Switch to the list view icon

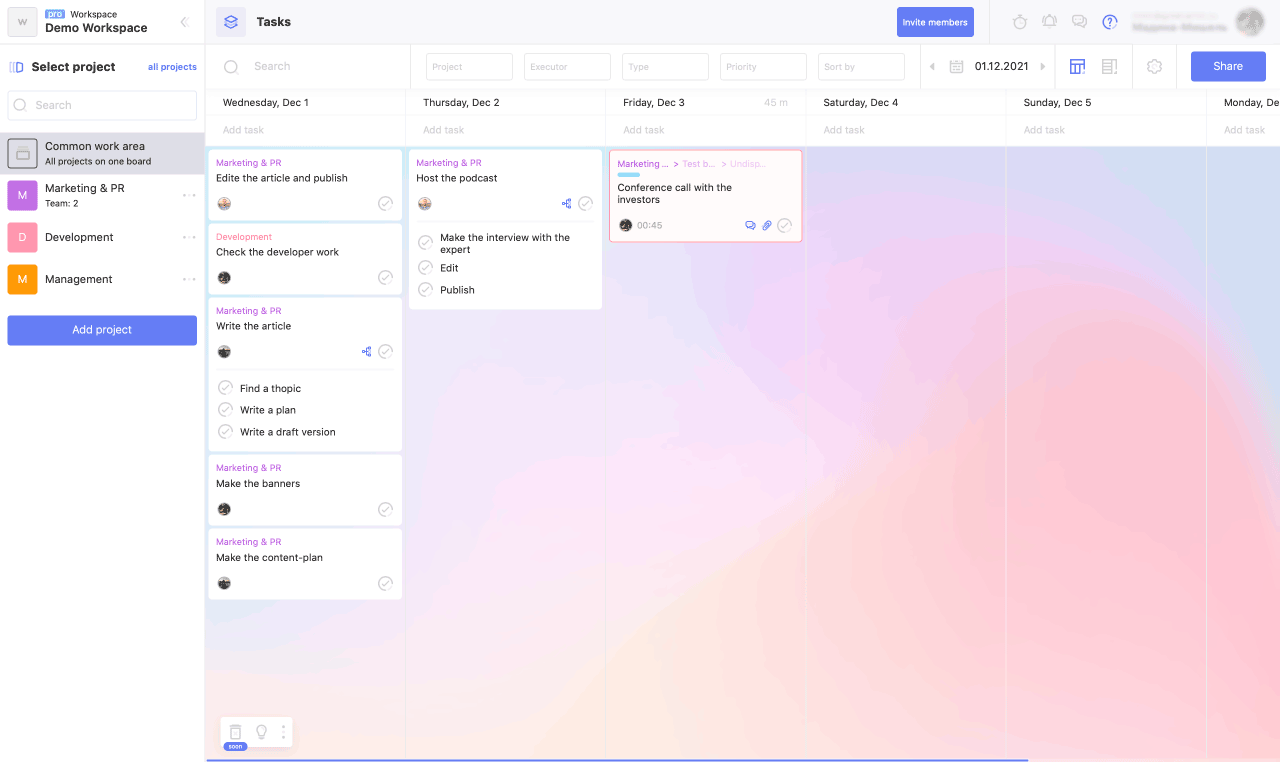[x=1109, y=67]
